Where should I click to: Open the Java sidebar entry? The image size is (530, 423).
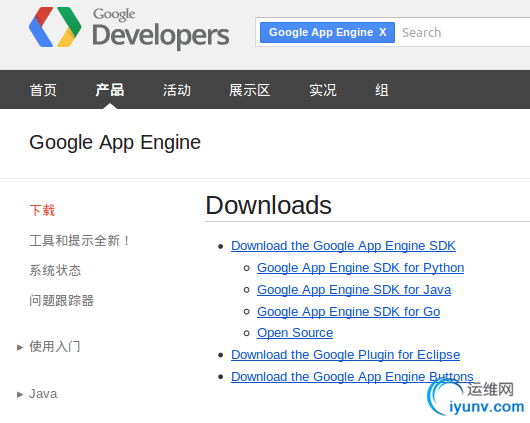tap(43, 394)
